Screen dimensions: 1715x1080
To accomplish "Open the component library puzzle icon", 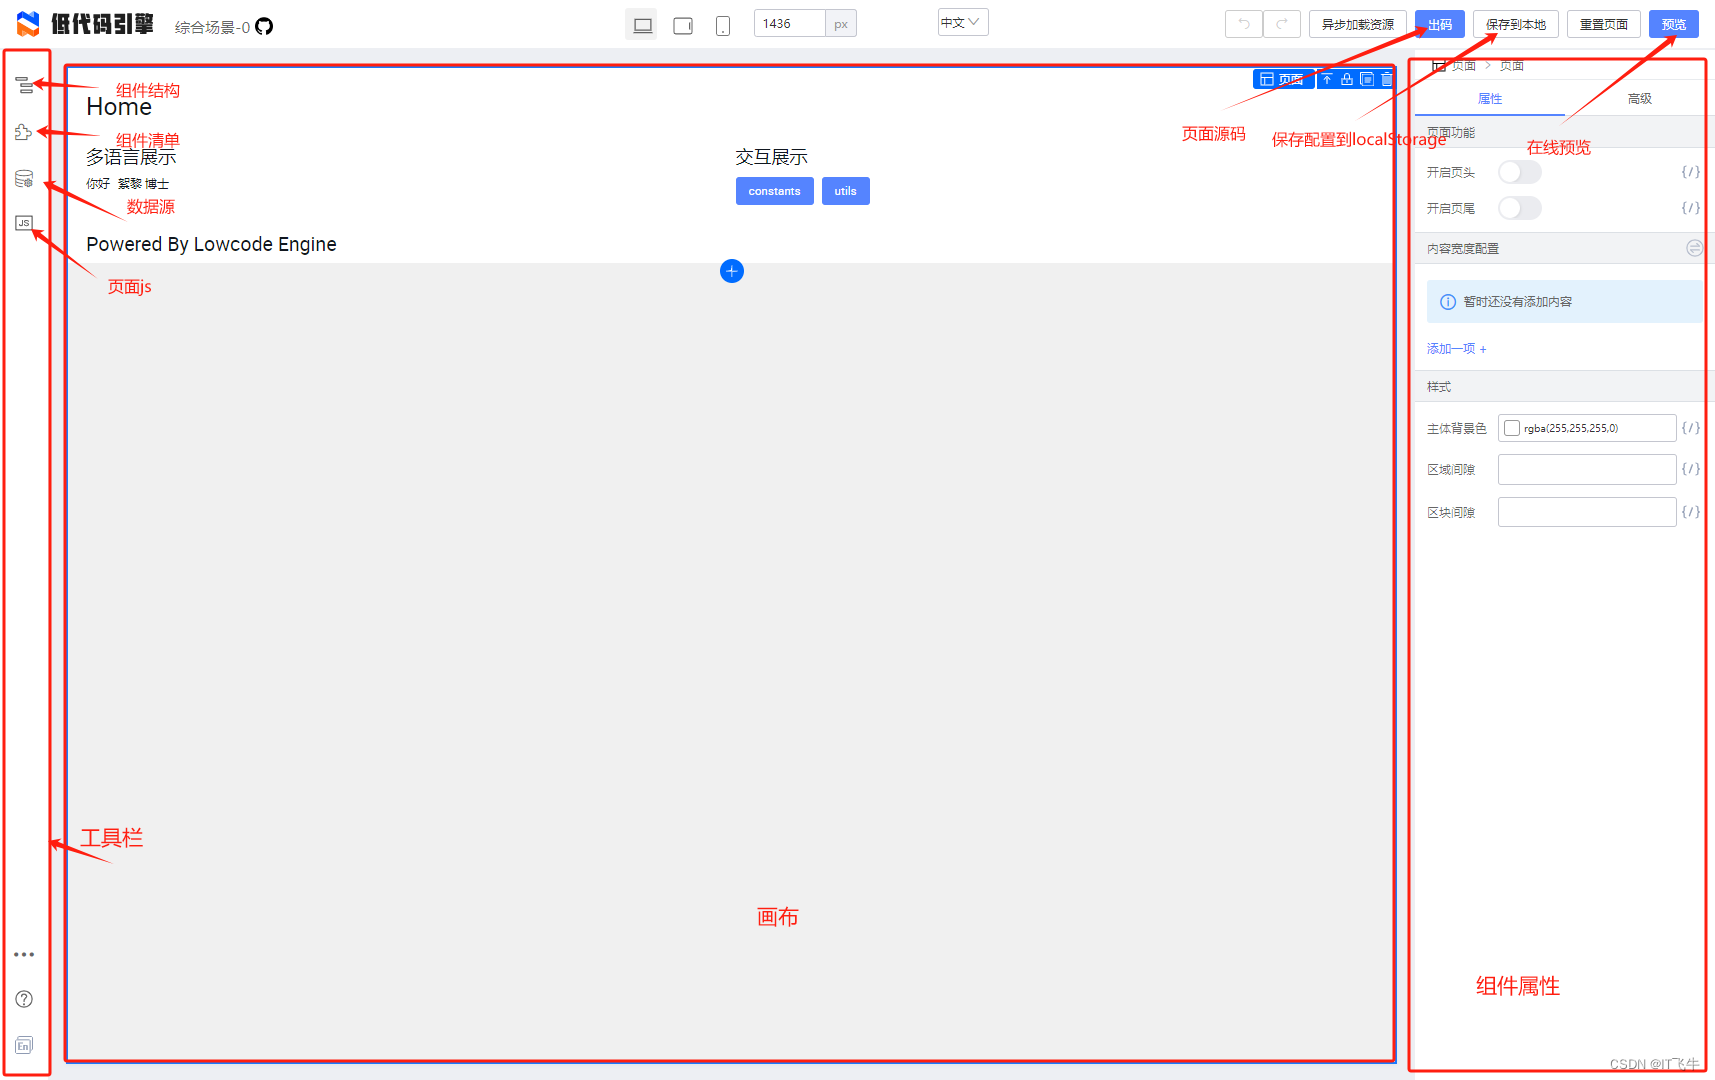I will 24,132.
